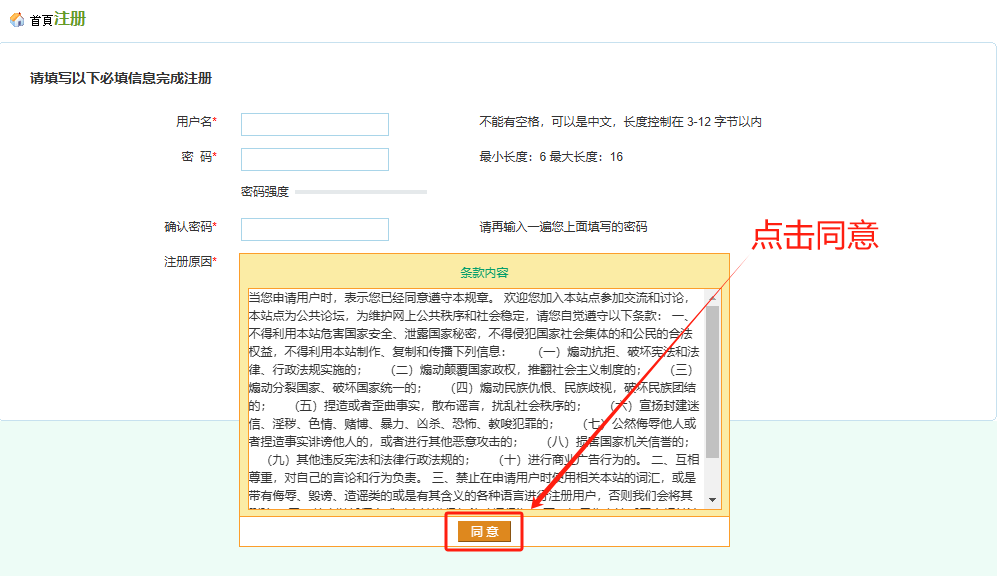Click the 用户名 field label
Screen dimensions: 997x576
click(x=194, y=122)
